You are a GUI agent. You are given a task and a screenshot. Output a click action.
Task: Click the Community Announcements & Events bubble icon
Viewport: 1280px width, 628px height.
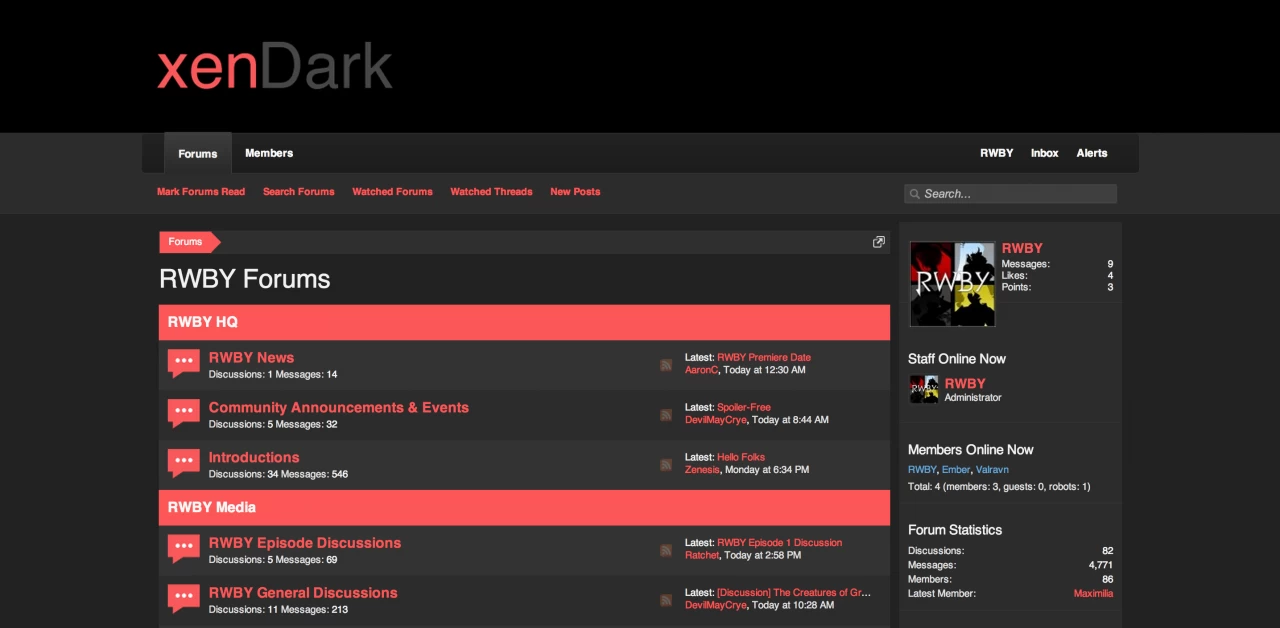coord(184,414)
